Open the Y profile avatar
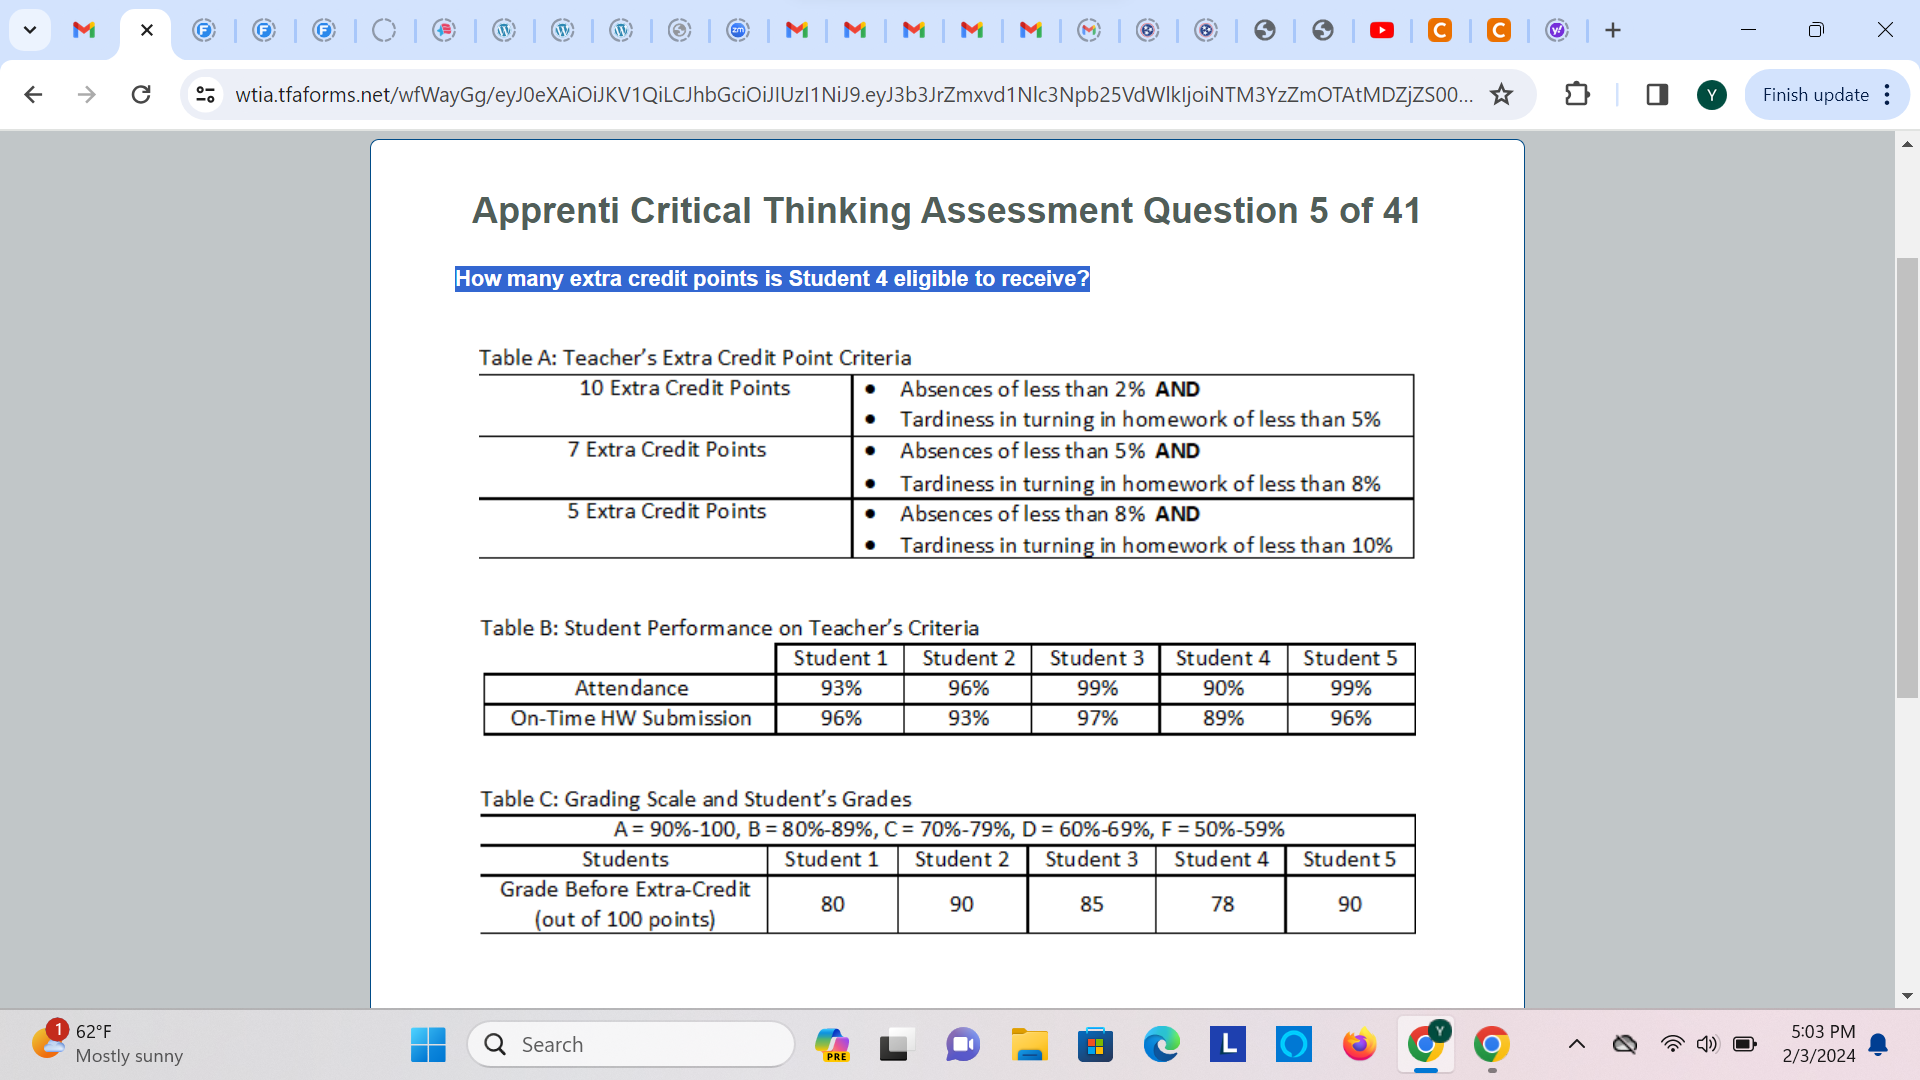The height and width of the screenshot is (1080, 1920). pyautogui.click(x=1711, y=95)
